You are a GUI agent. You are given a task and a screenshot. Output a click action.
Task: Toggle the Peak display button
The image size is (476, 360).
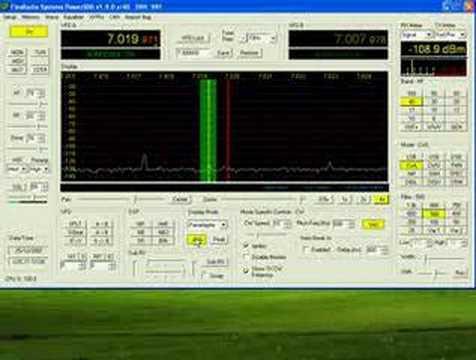(219, 239)
